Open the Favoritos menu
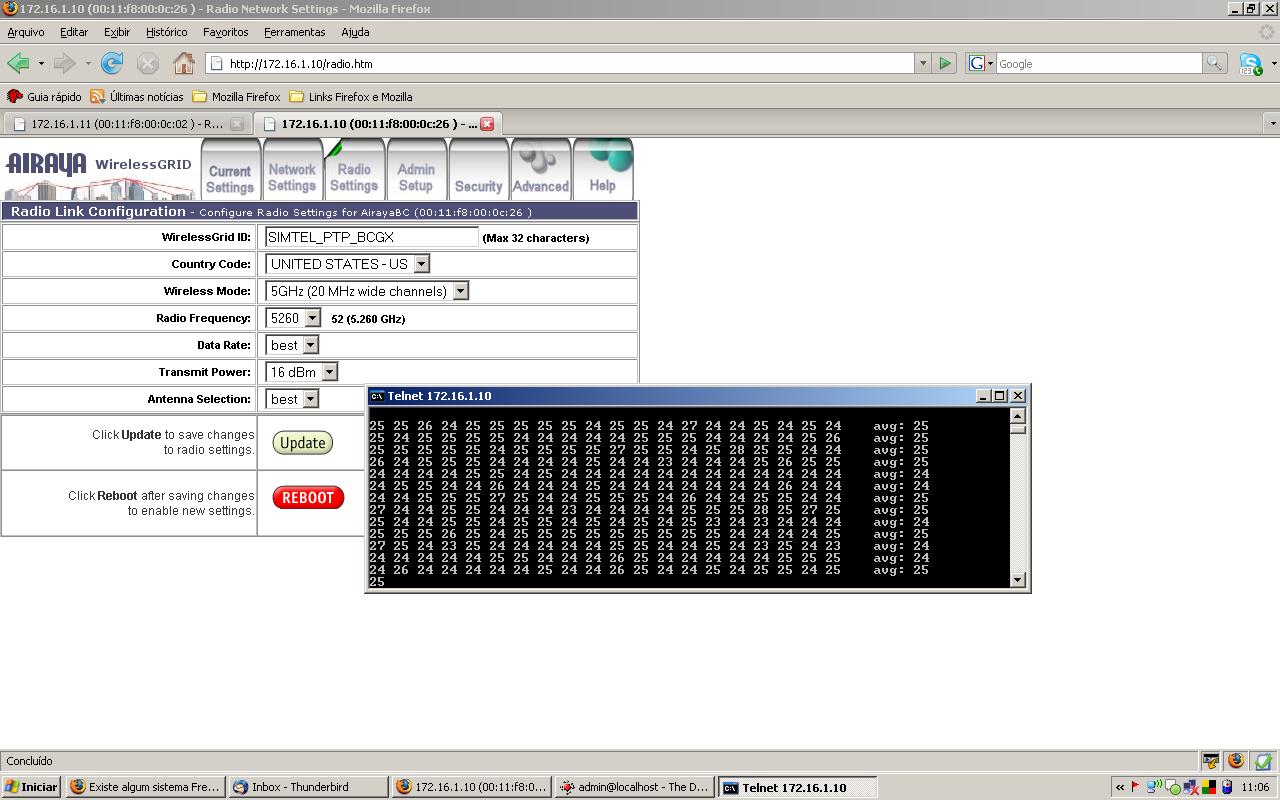 [225, 32]
